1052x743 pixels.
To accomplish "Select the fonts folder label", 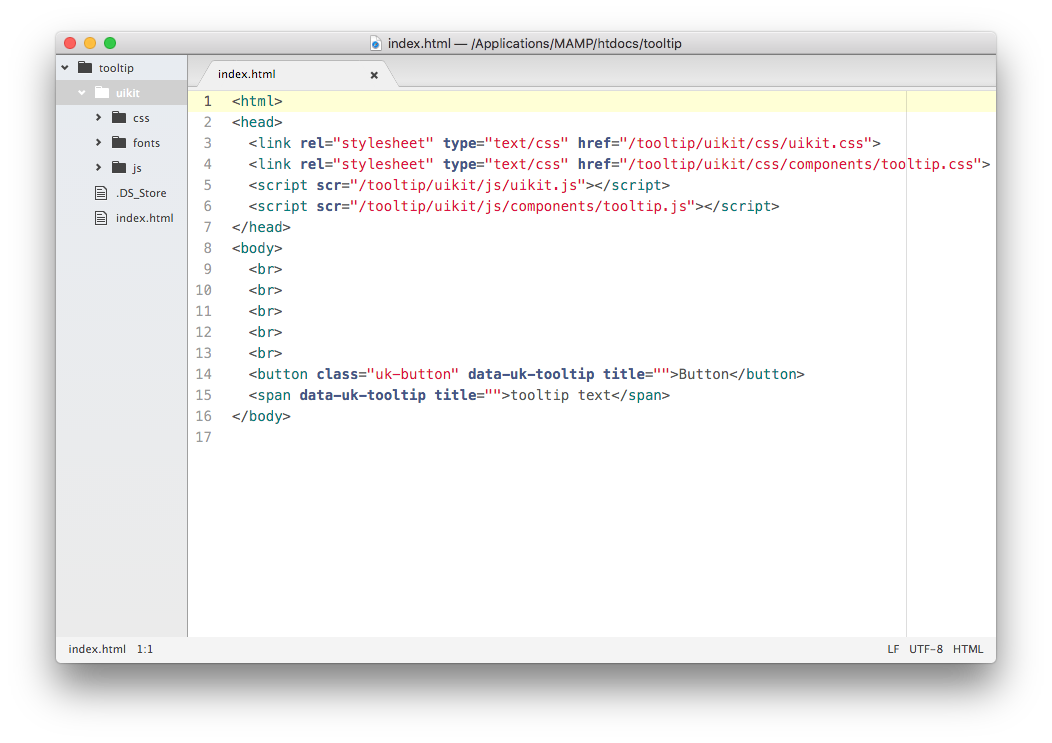I will click(x=146, y=143).
